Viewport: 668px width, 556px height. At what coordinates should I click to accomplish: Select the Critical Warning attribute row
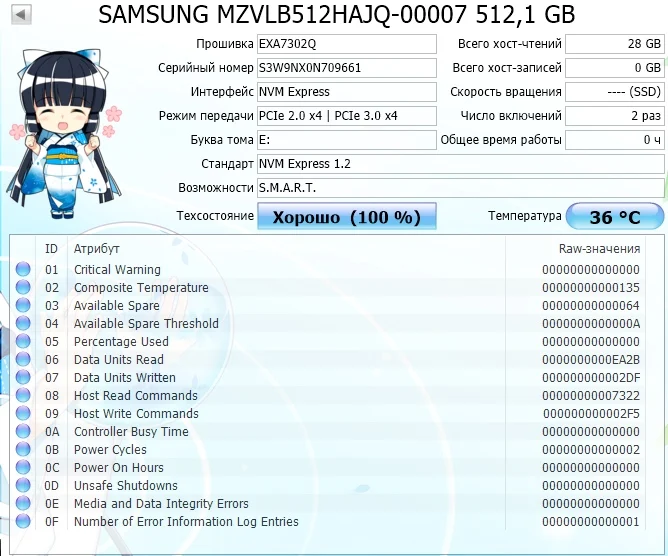(x=328, y=269)
